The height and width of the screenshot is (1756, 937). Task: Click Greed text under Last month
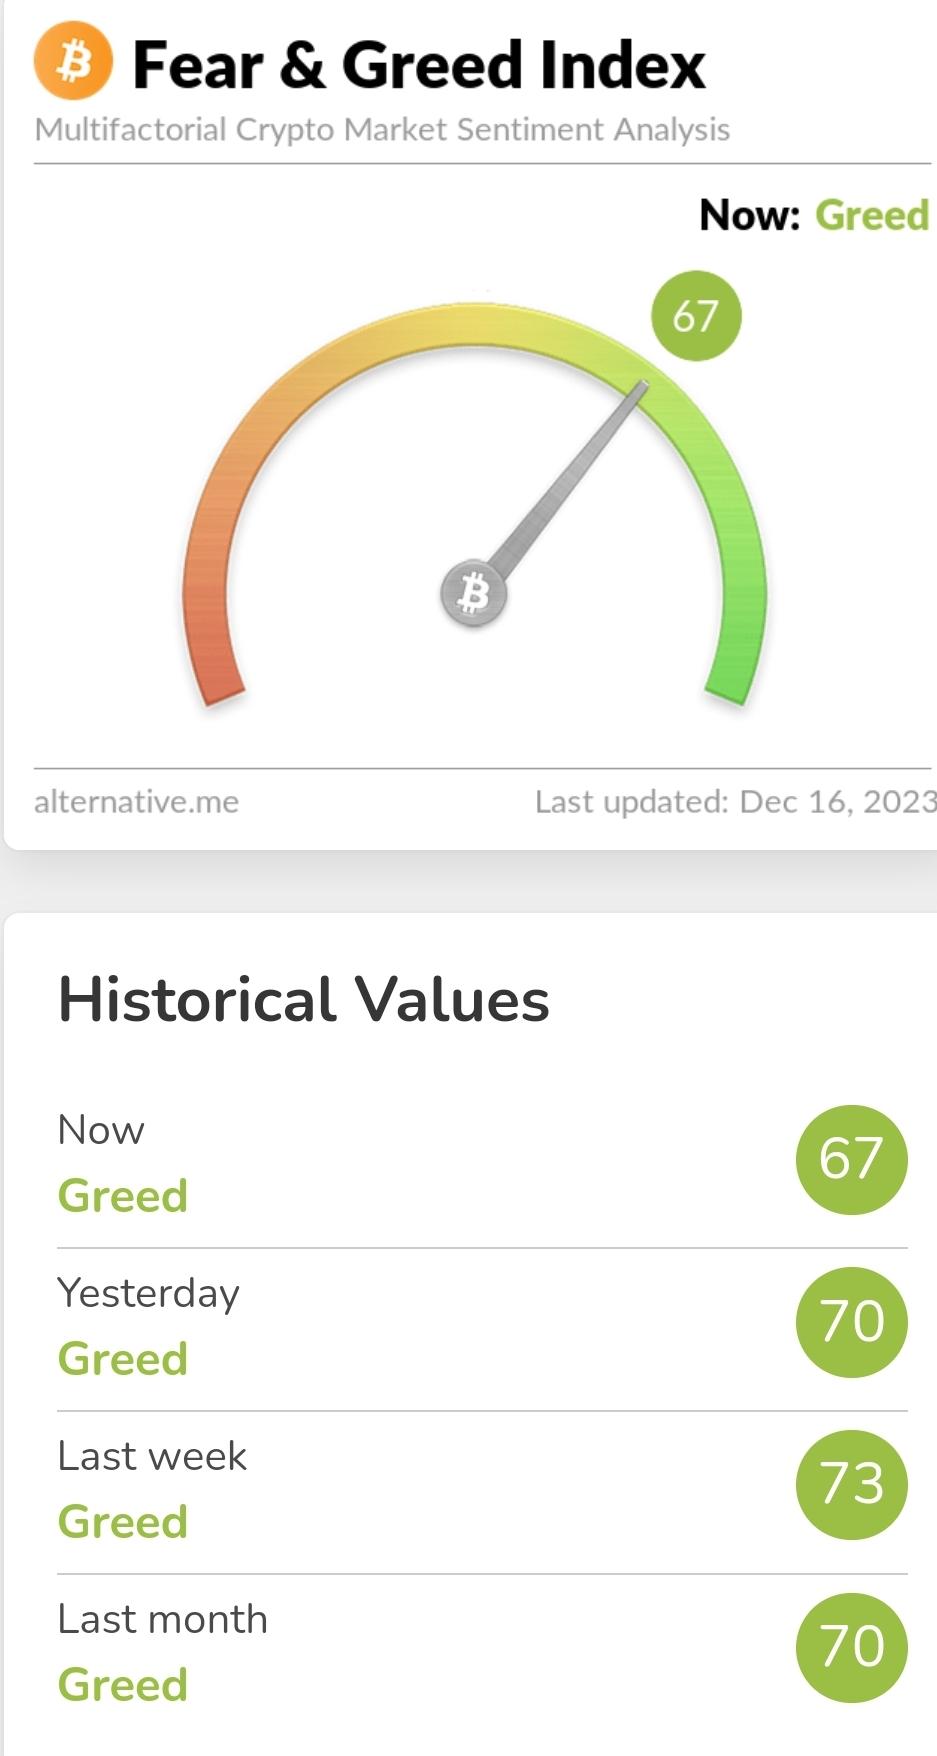click(123, 1685)
